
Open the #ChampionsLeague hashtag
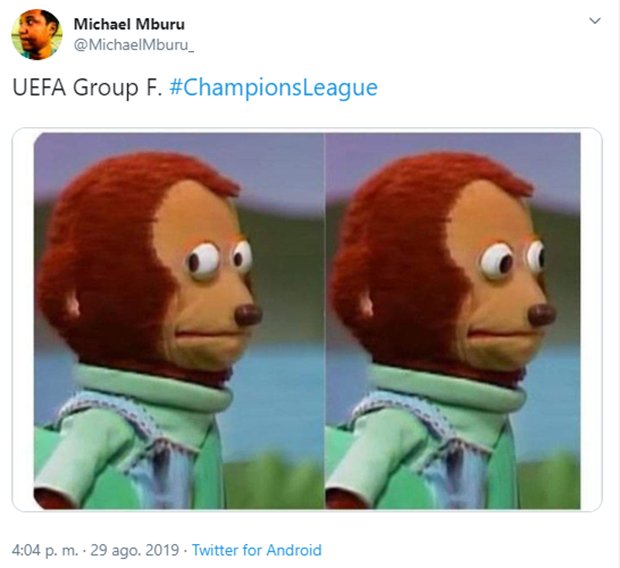(x=273, y=88)
